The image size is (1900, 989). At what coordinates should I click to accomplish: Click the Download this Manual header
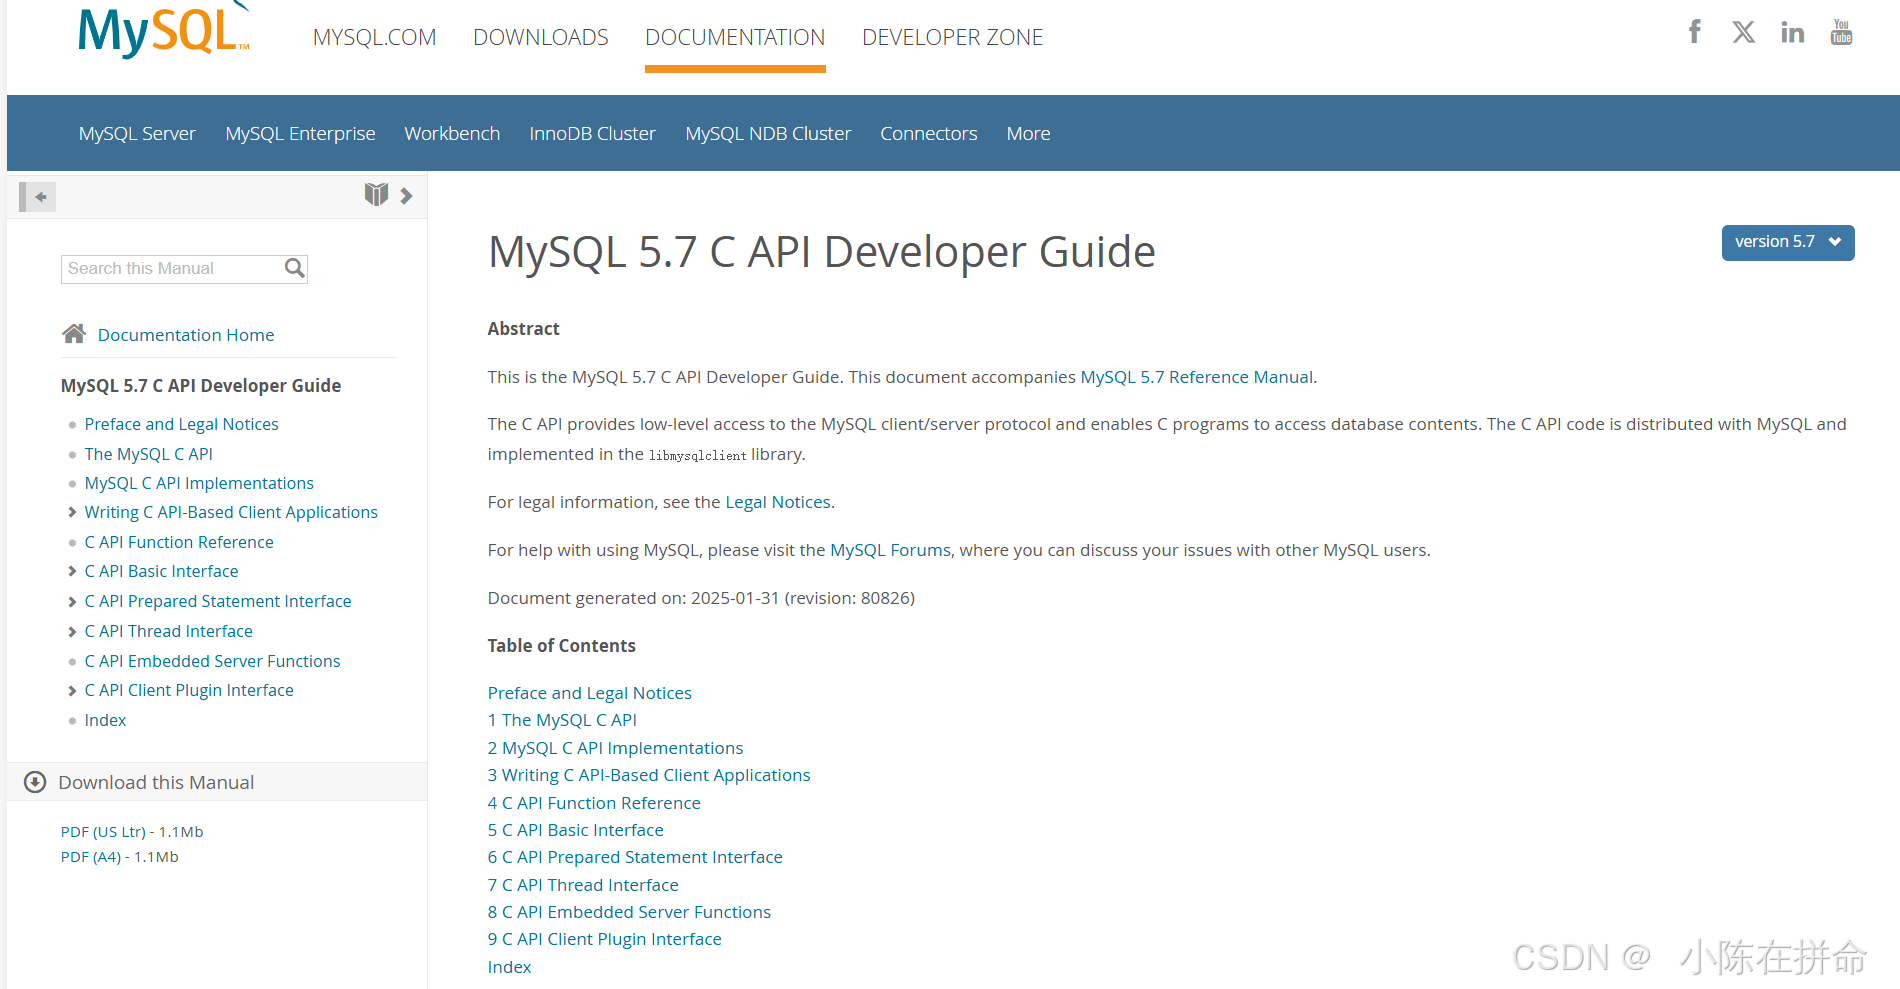click(217, 782)
